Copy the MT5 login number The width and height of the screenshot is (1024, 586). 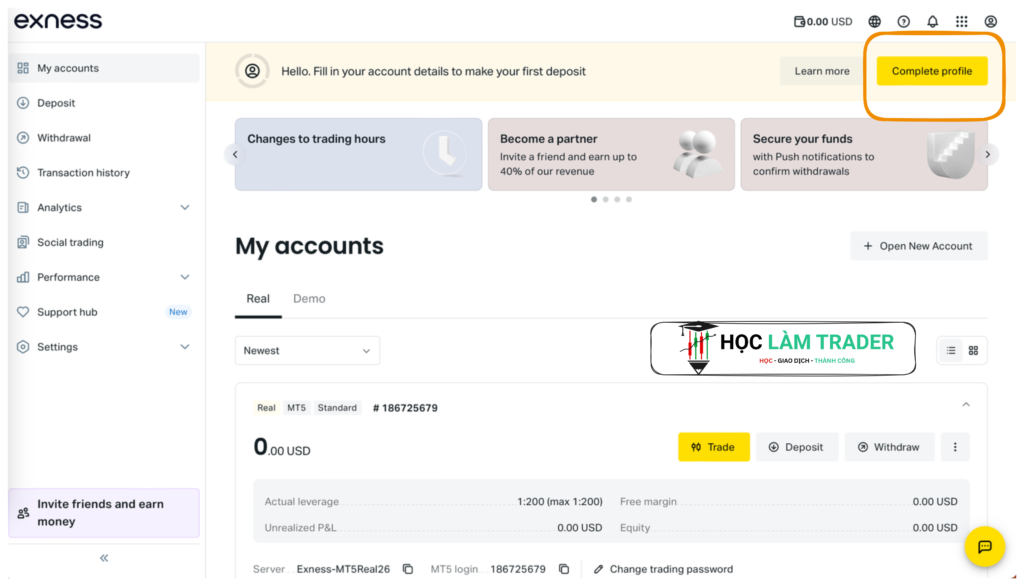564,569
